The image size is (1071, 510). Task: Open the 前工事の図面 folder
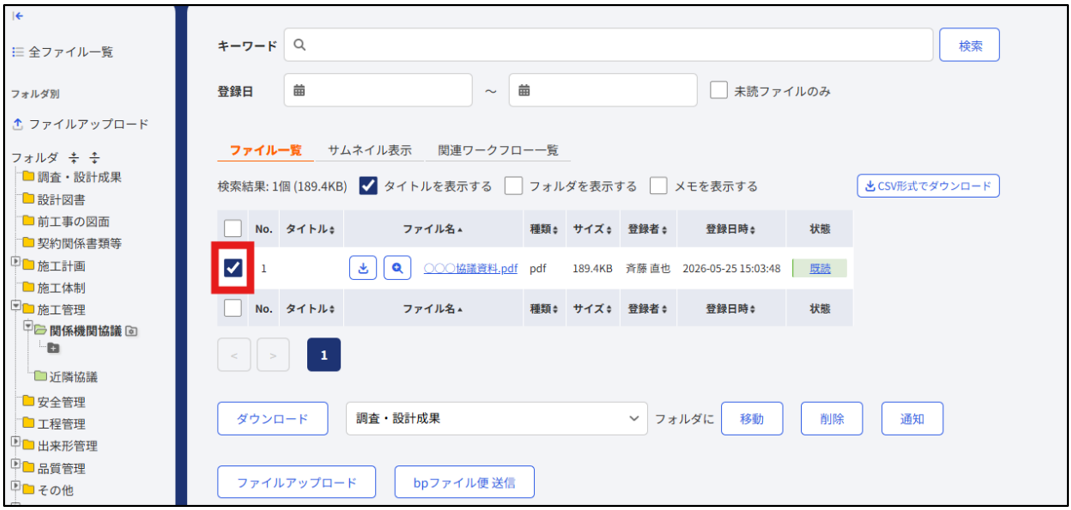pos(66,221)
